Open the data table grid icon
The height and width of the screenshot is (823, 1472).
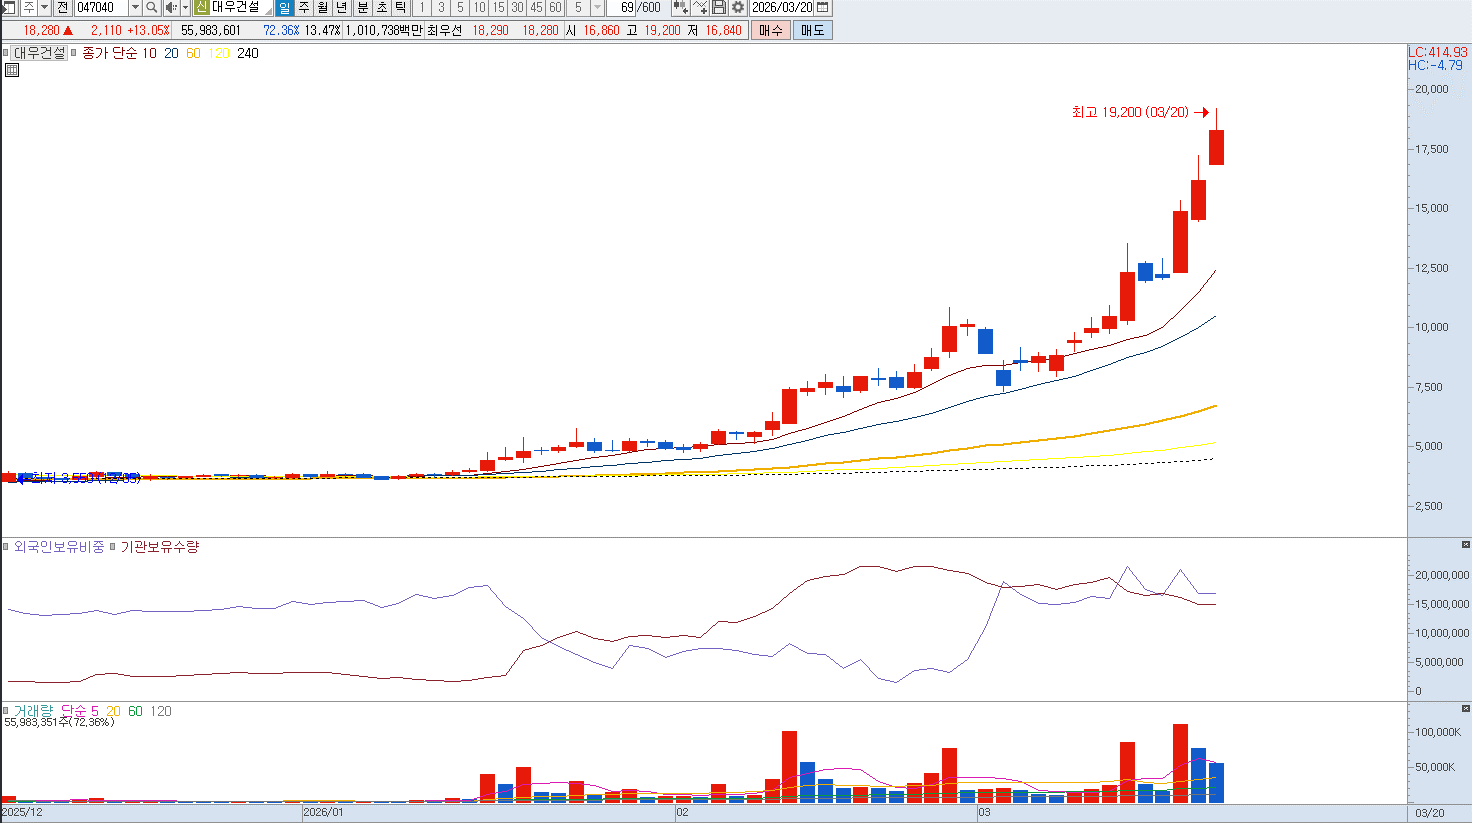point(11,70)
